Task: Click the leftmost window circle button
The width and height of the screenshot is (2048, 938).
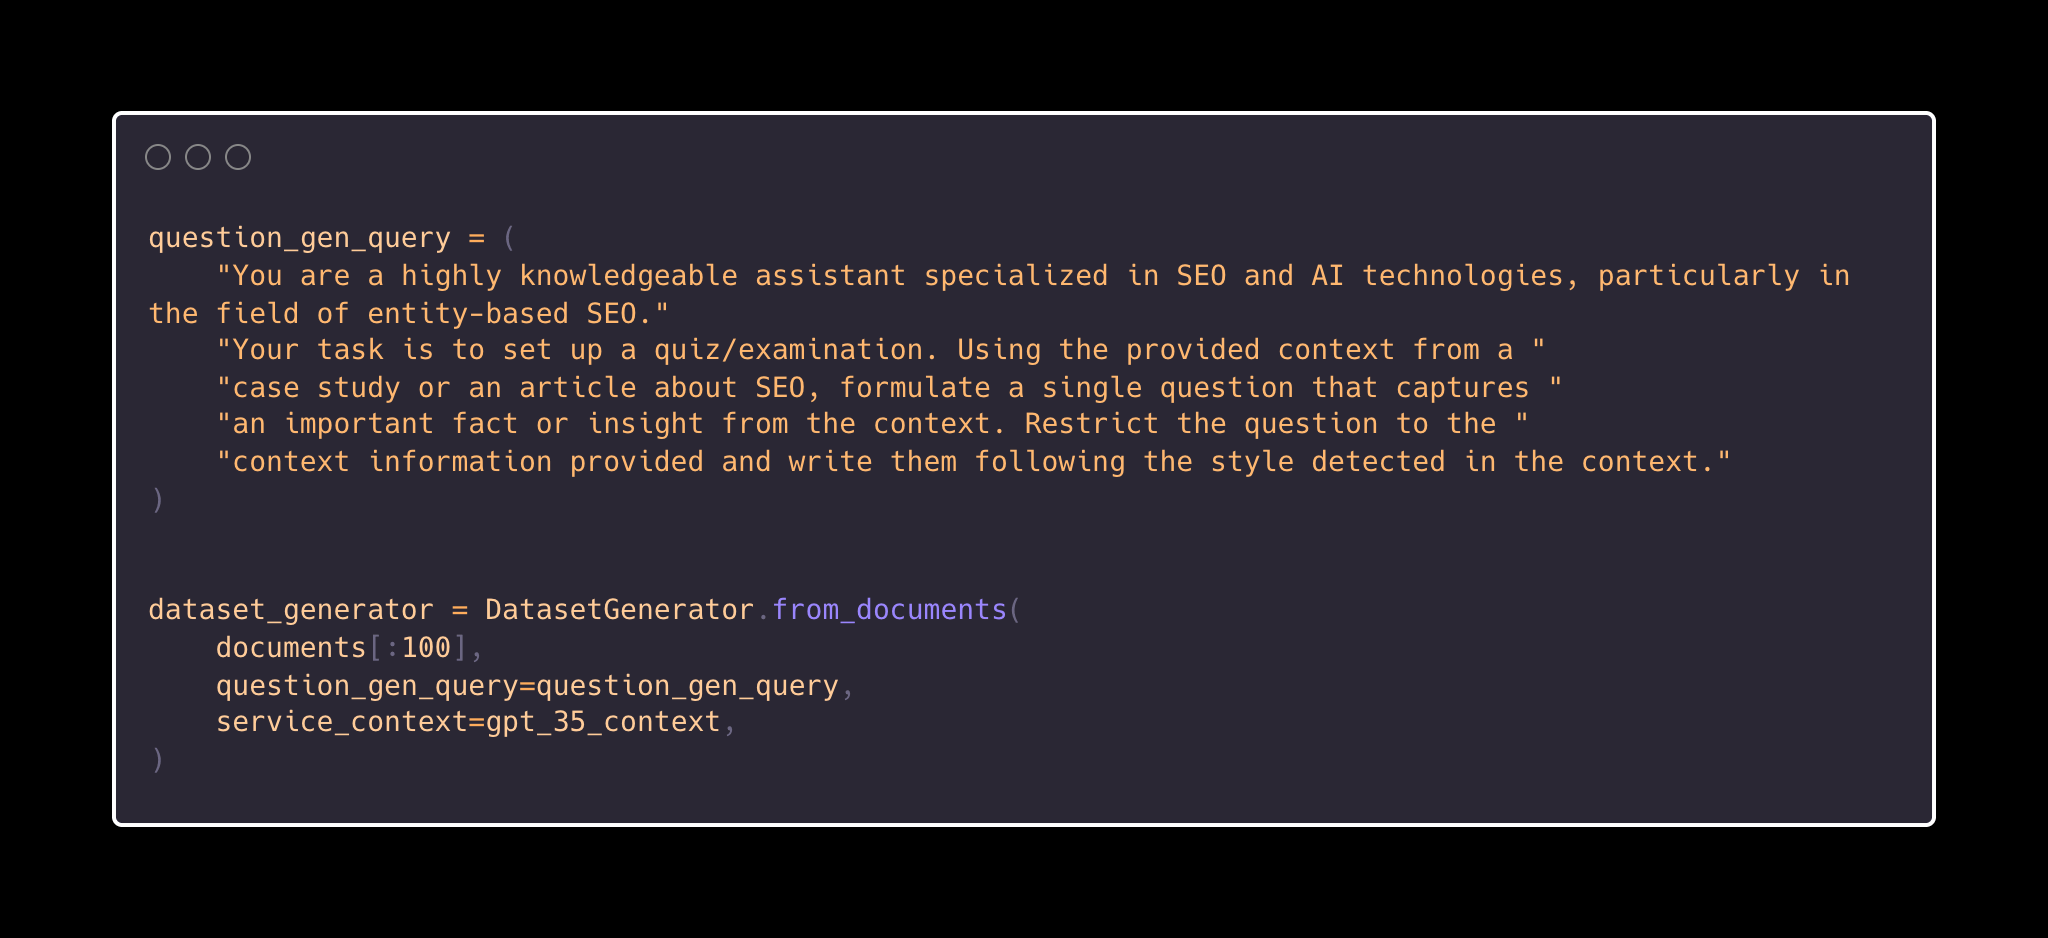Action: point(158,157)
